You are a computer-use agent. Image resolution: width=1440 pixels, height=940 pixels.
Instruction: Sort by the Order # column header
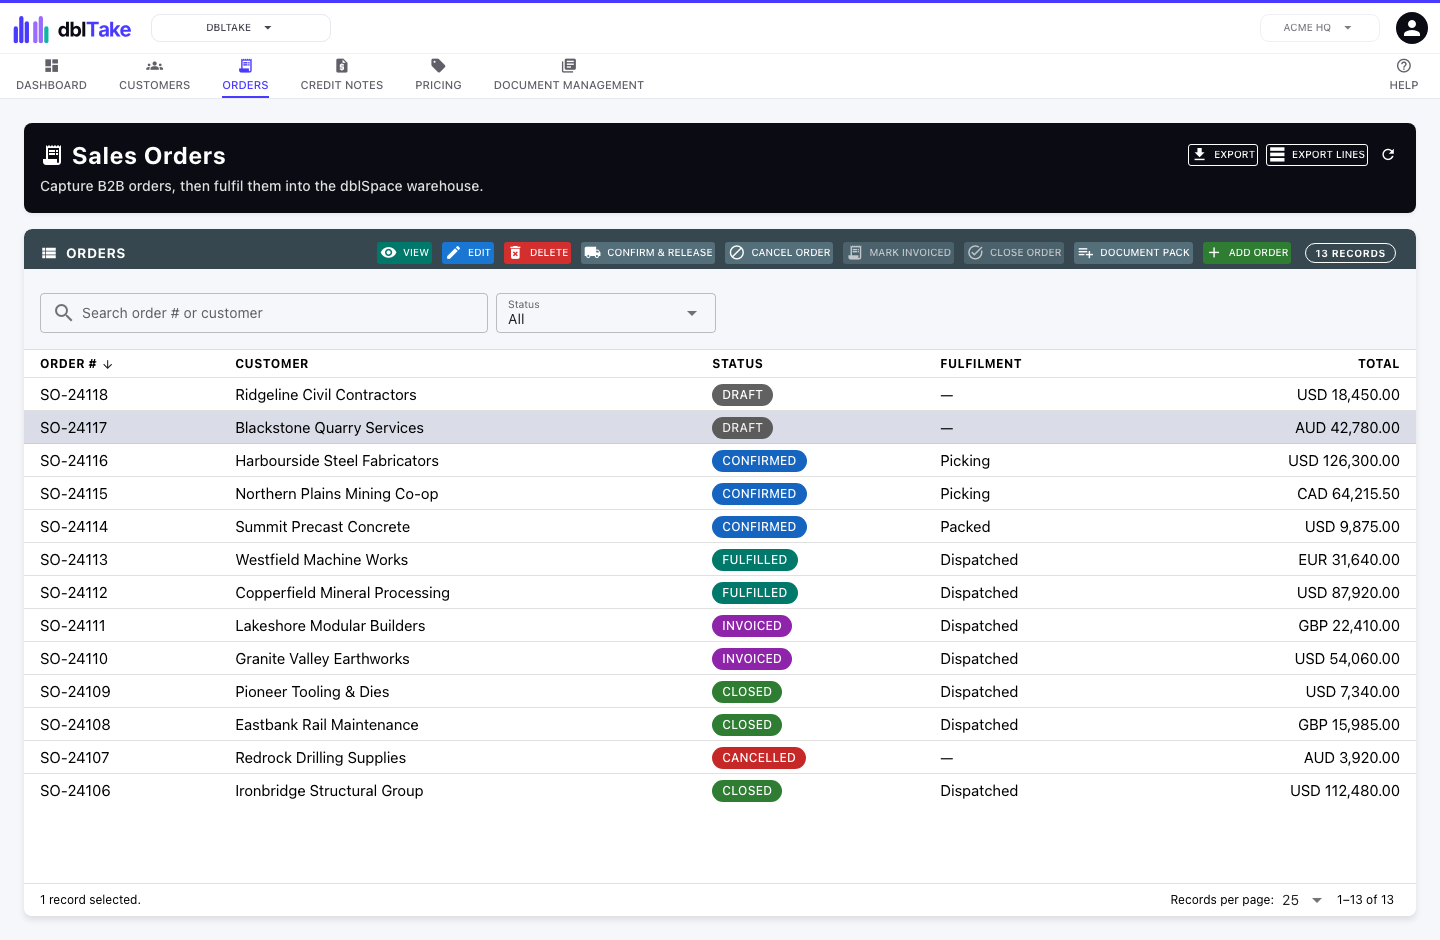pyautogui.click(x=76, y=364)
